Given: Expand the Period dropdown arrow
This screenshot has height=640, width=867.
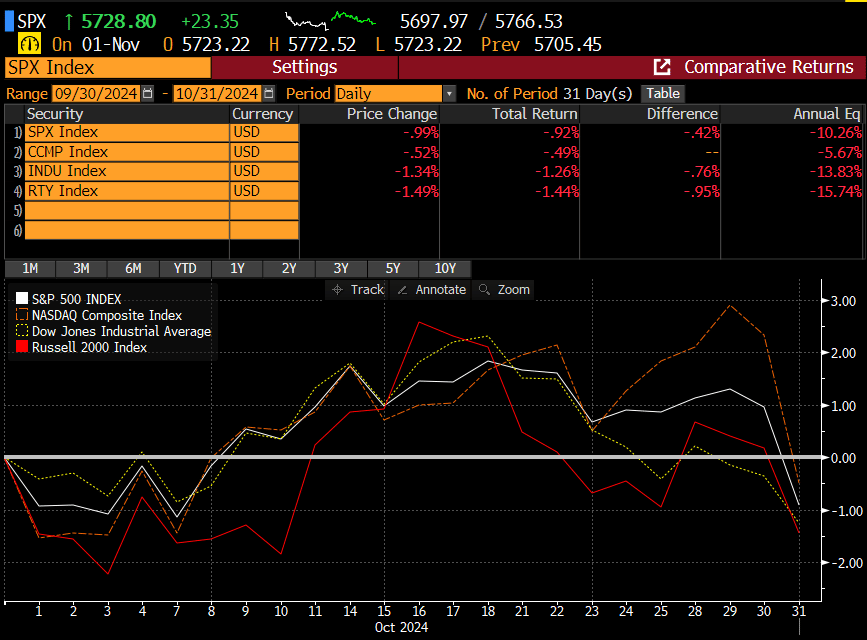Looking at the screenshot, I should [x=450, y=93].
